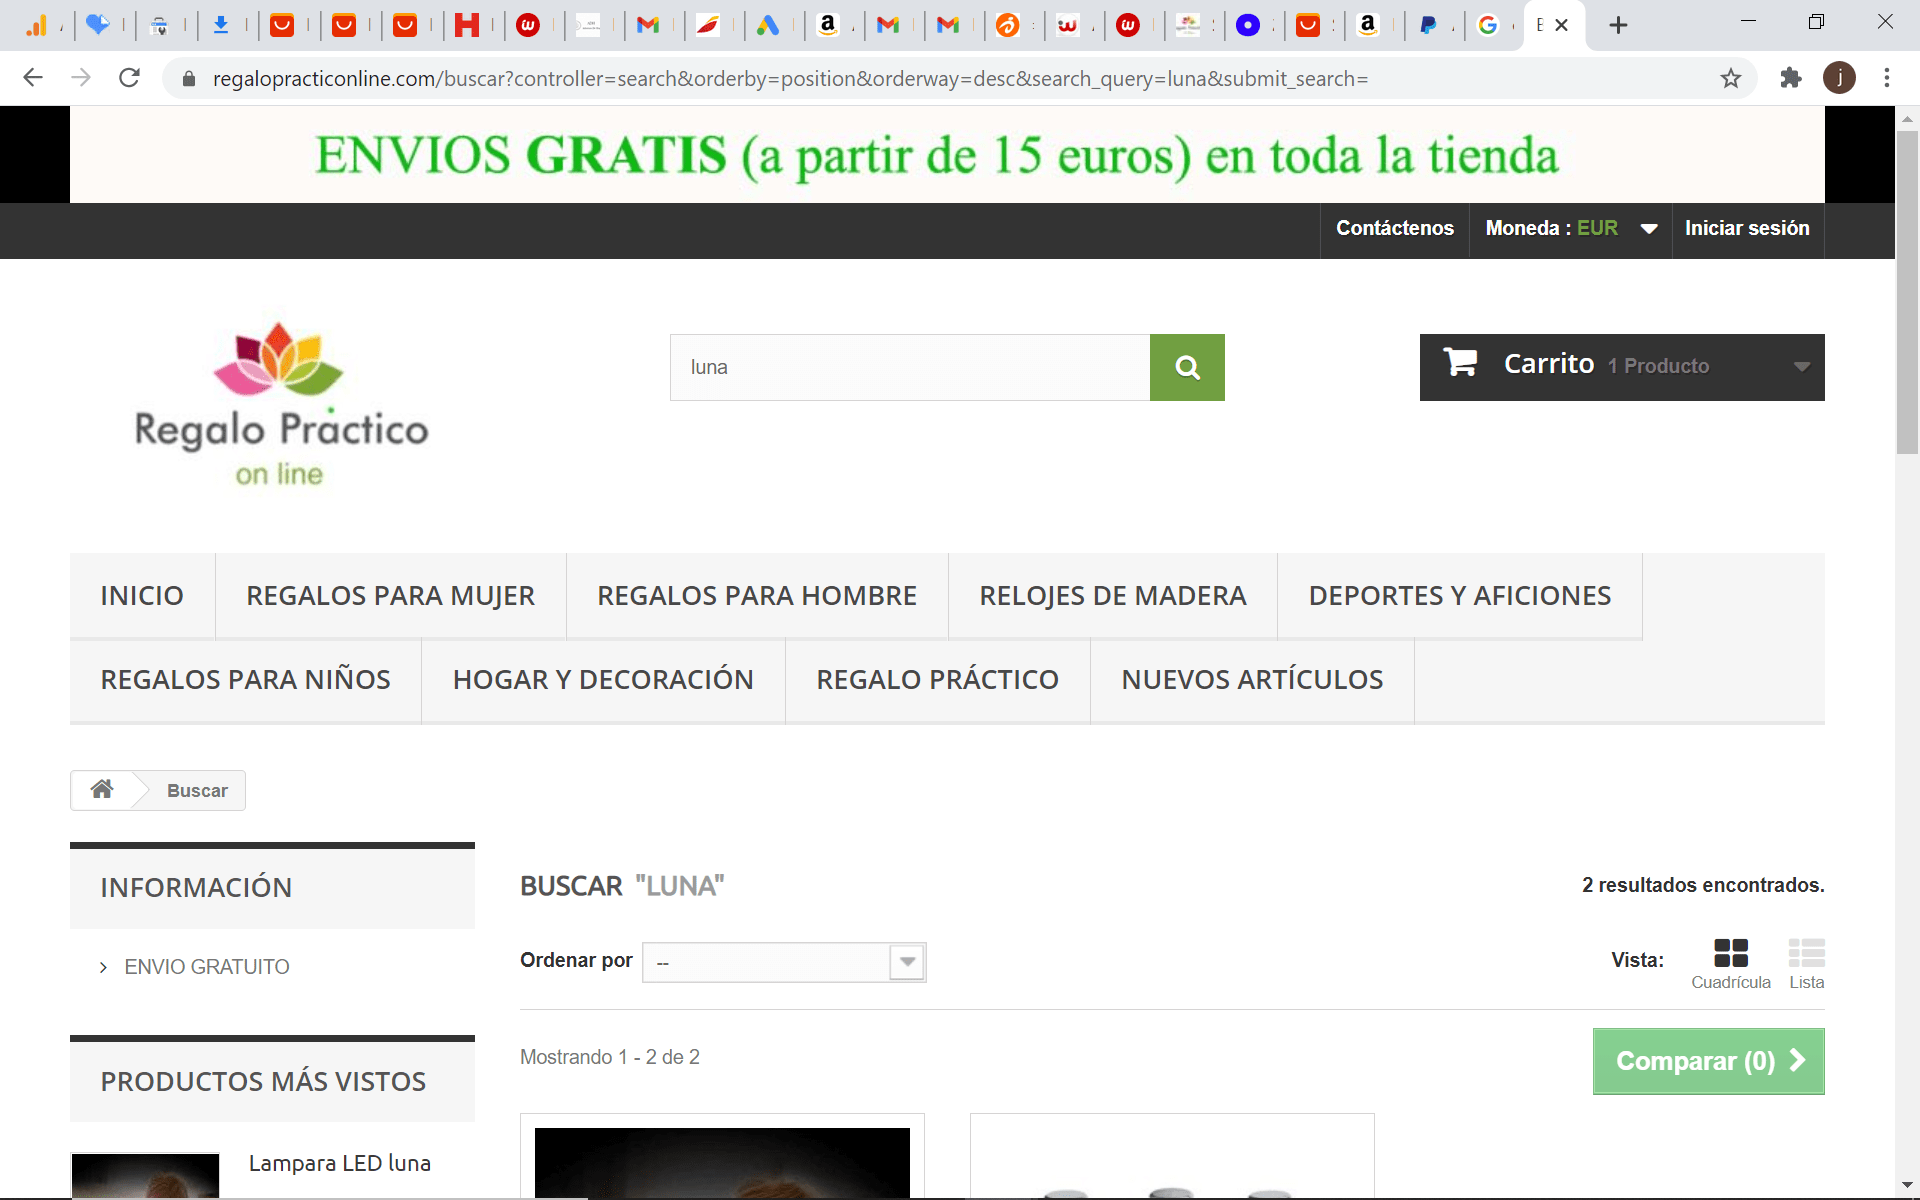Expand the Moneda EUR currency dropdown
The image size is (1920, 1200).
pos(1571,228)
